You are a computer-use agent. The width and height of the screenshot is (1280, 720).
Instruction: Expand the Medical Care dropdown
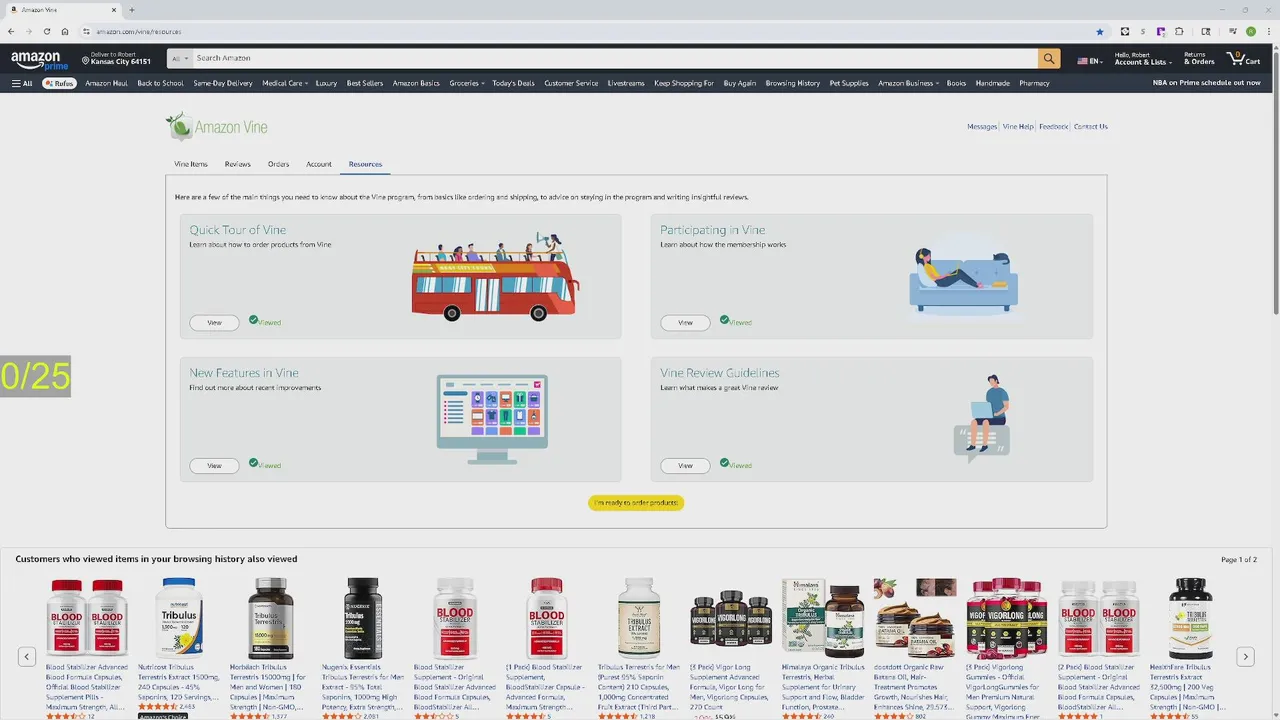click(x=284, y=83)
